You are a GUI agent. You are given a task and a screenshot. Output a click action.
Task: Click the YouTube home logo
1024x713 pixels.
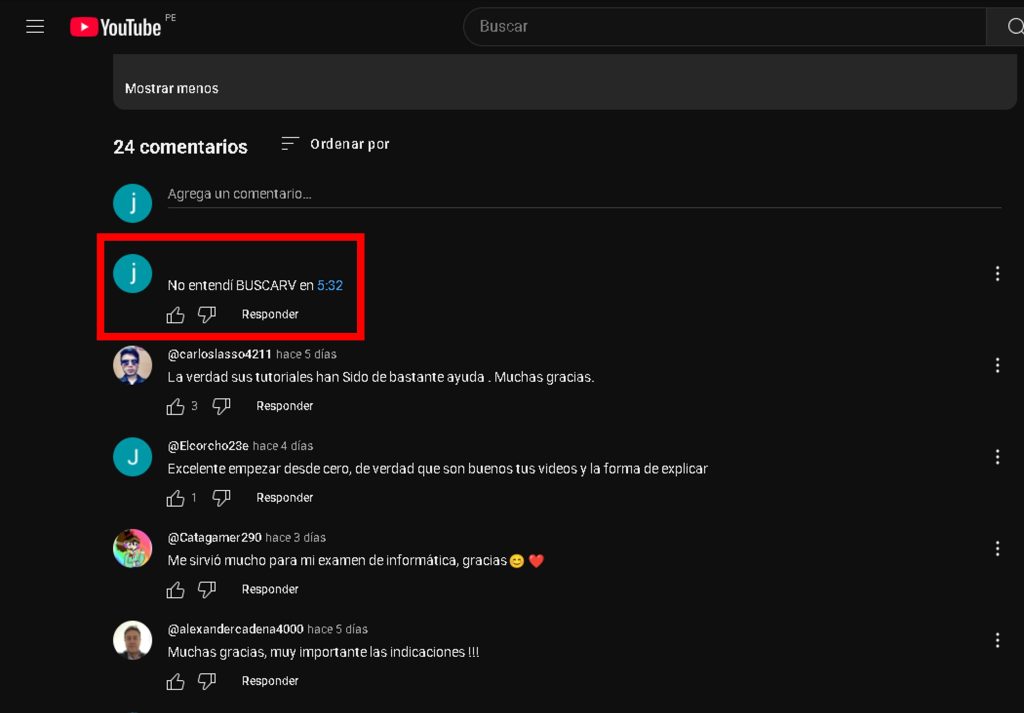(x=116, y=27)
